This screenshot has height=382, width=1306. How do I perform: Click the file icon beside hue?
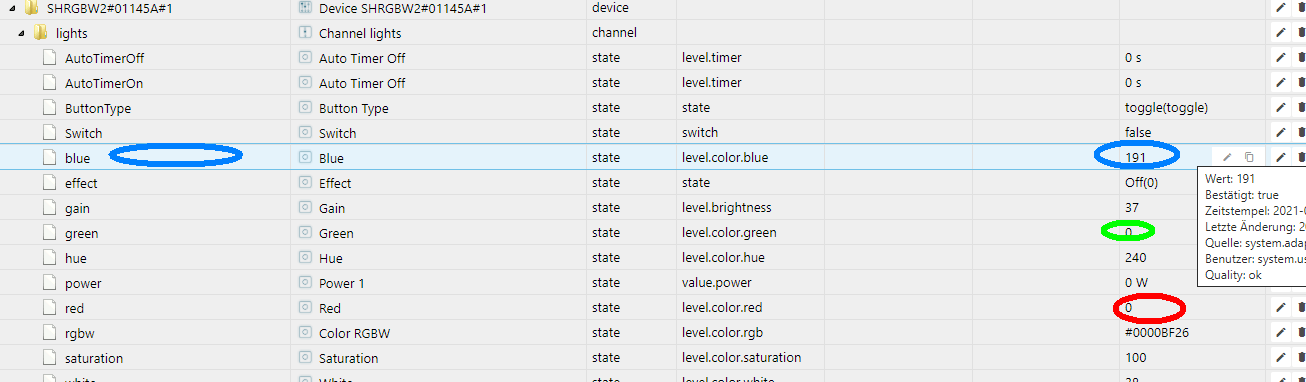point(50,258)
